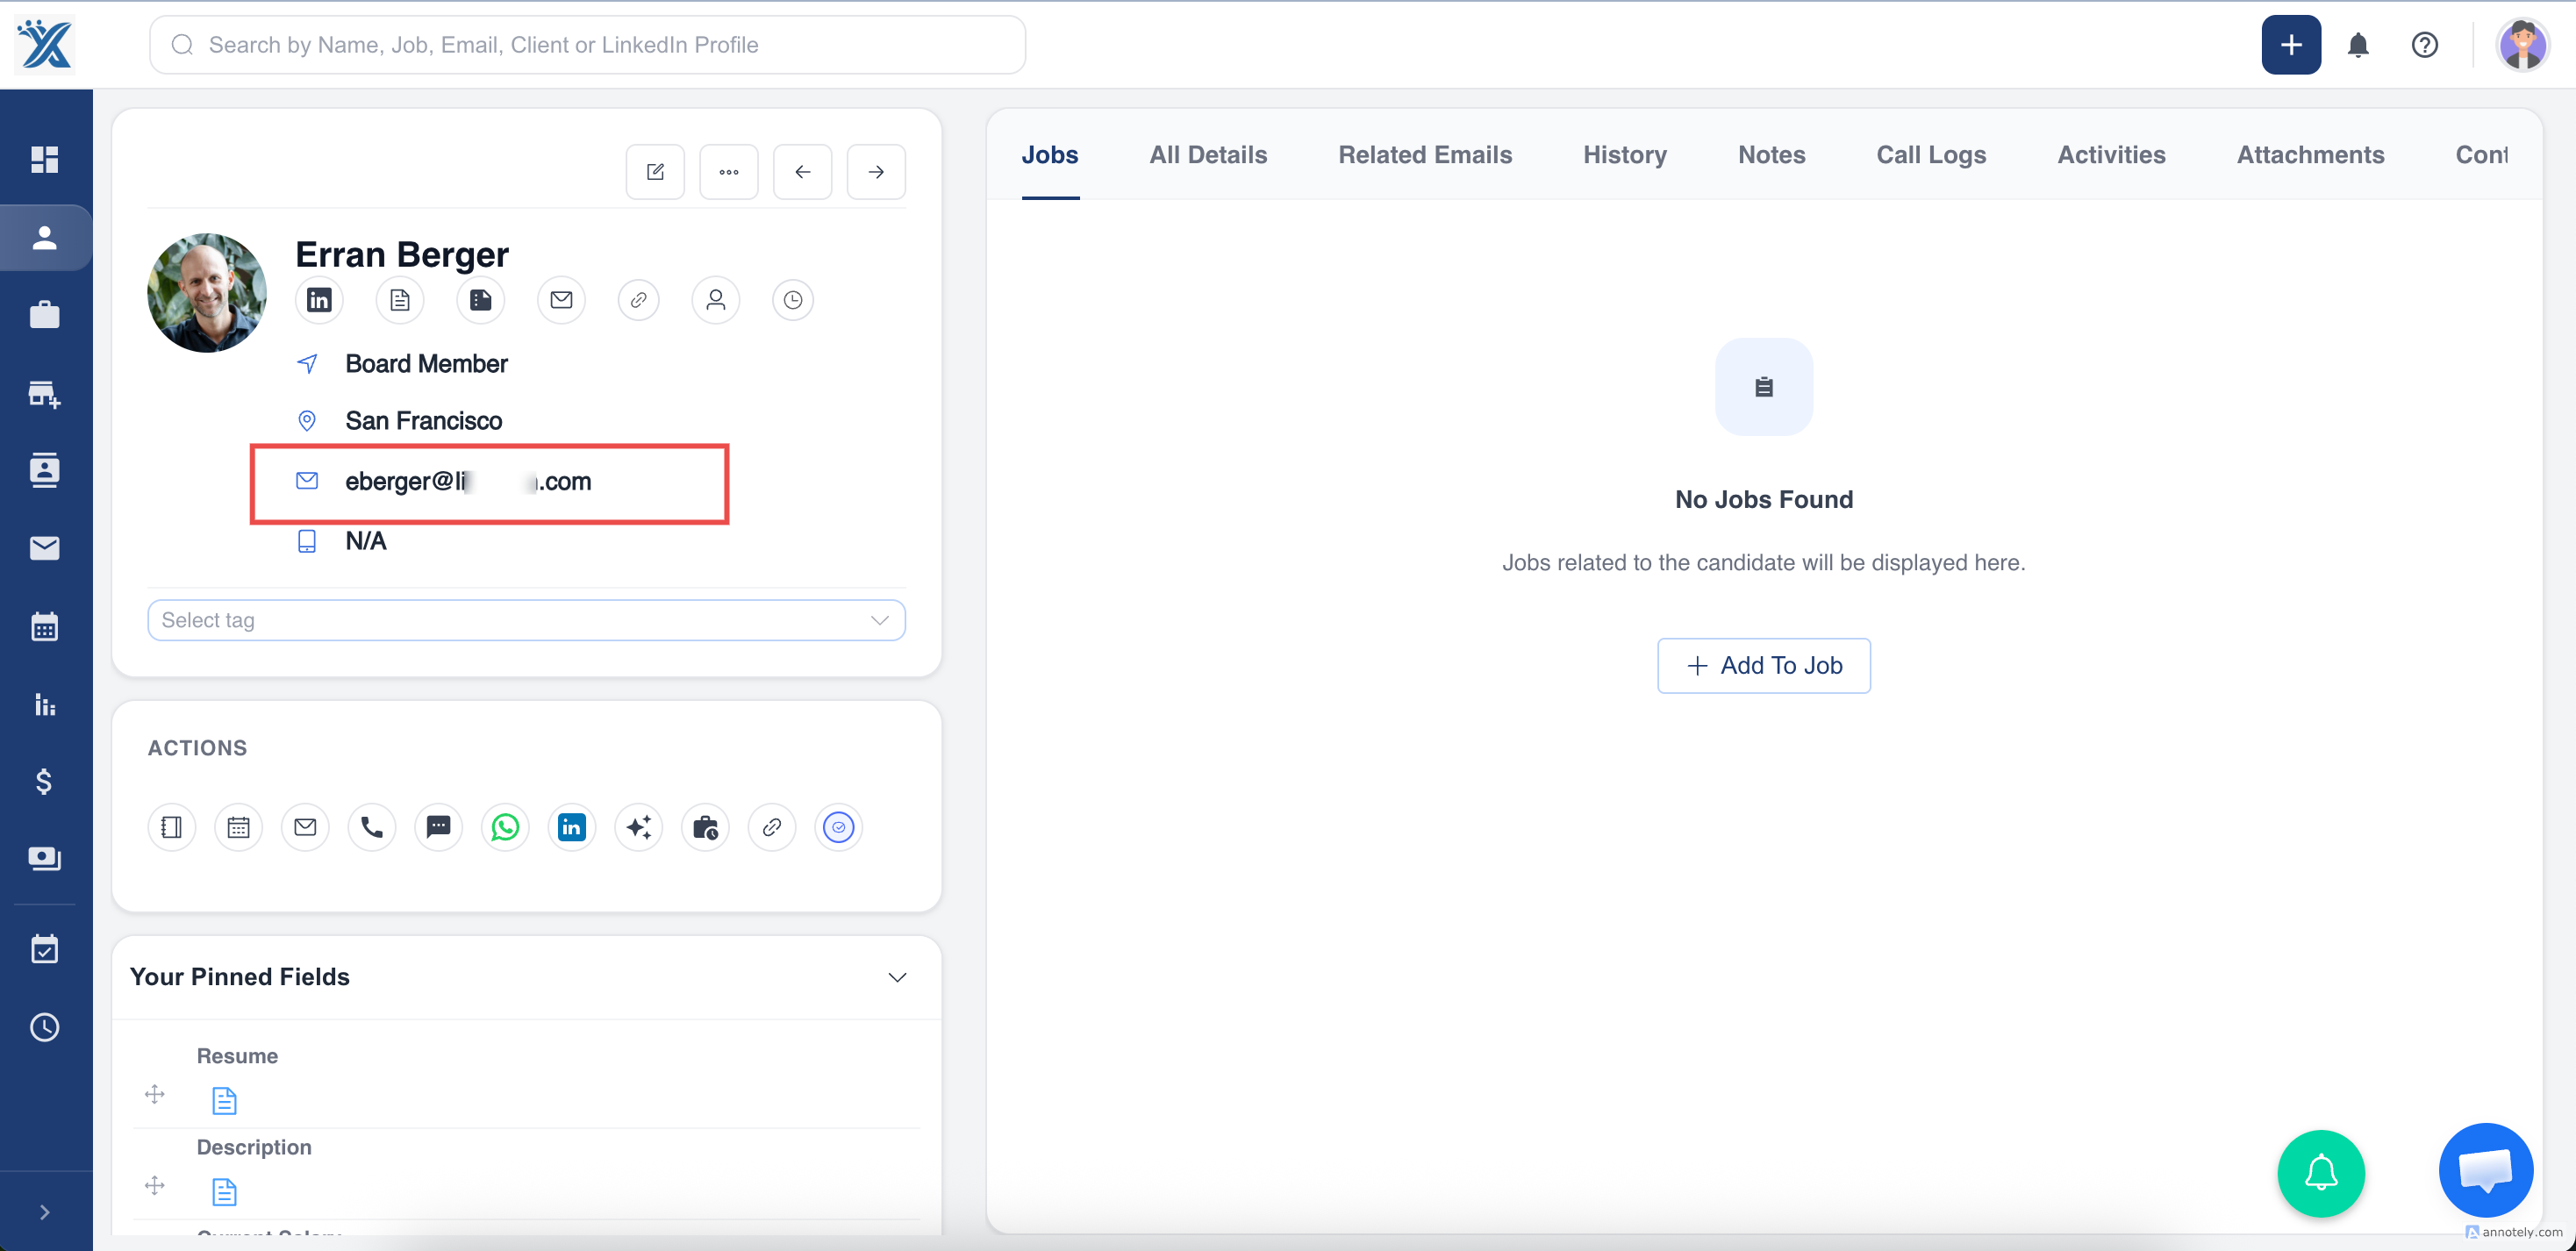Click the person icon under candidate name
Image resolution: width=2576 pixels, height=1251 pixels.
[x=716, y=300]
